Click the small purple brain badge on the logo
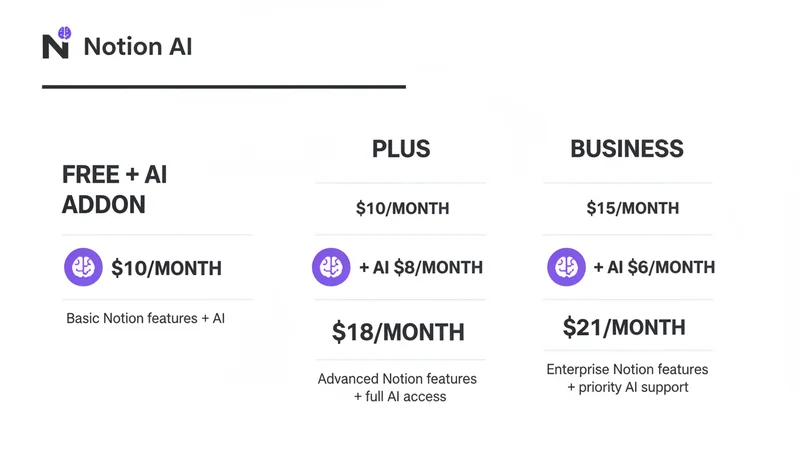 [65, 33]
